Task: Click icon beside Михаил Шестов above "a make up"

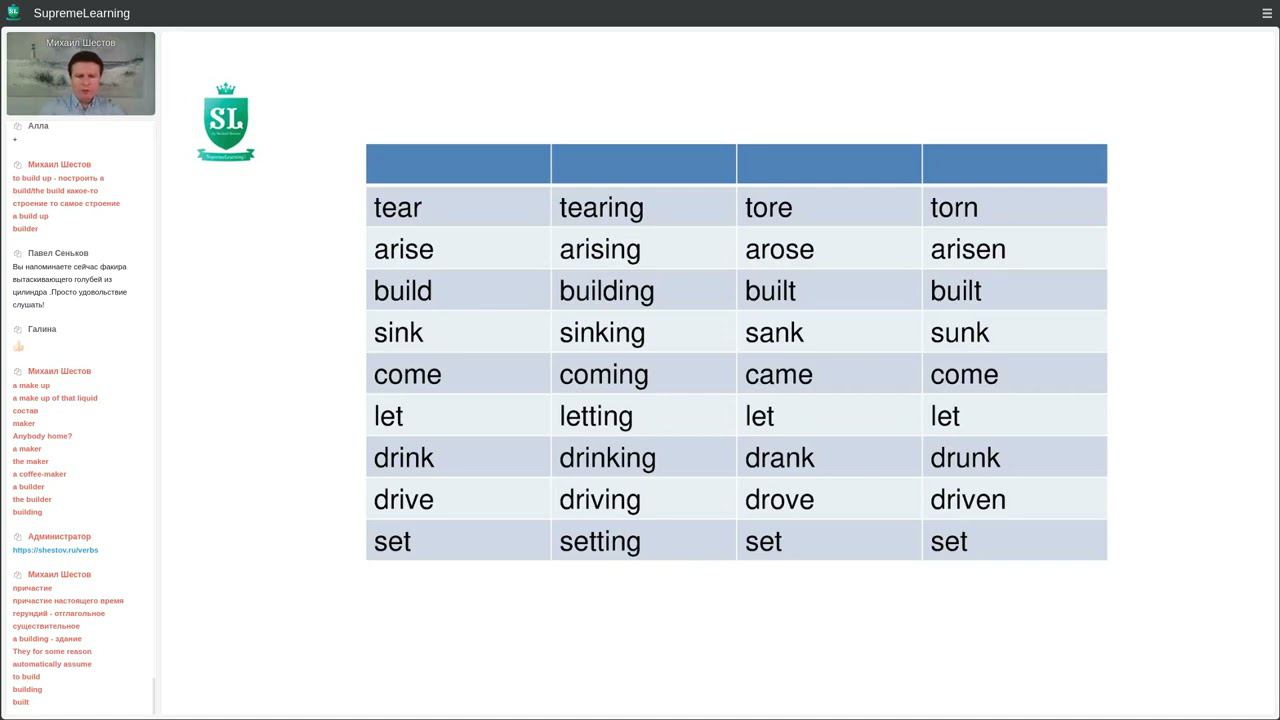Action: [x=17, y=372]
